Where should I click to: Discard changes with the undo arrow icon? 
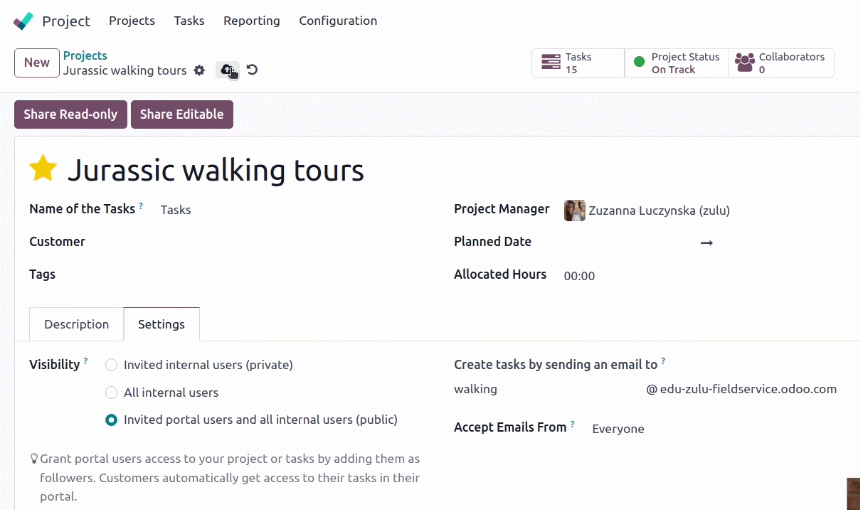(x=252, y=70)
